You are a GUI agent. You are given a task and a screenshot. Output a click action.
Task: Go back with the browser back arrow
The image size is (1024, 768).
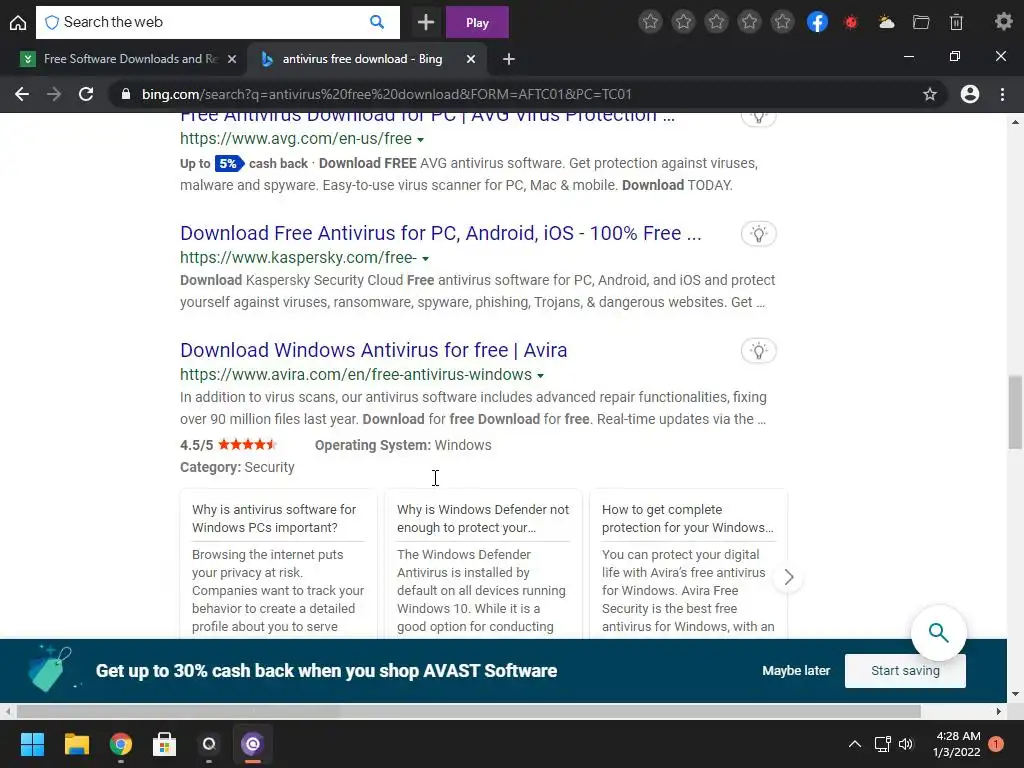coord(22,94)
